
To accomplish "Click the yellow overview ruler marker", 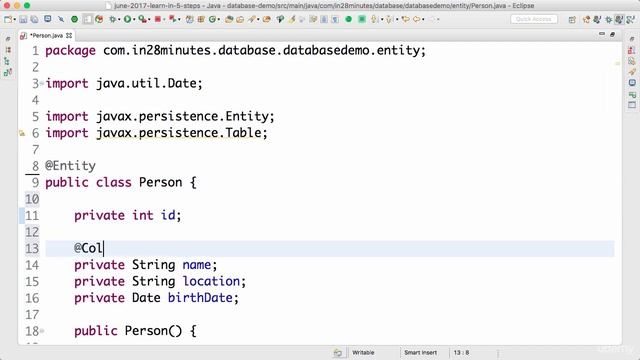I will pos(617,63).
